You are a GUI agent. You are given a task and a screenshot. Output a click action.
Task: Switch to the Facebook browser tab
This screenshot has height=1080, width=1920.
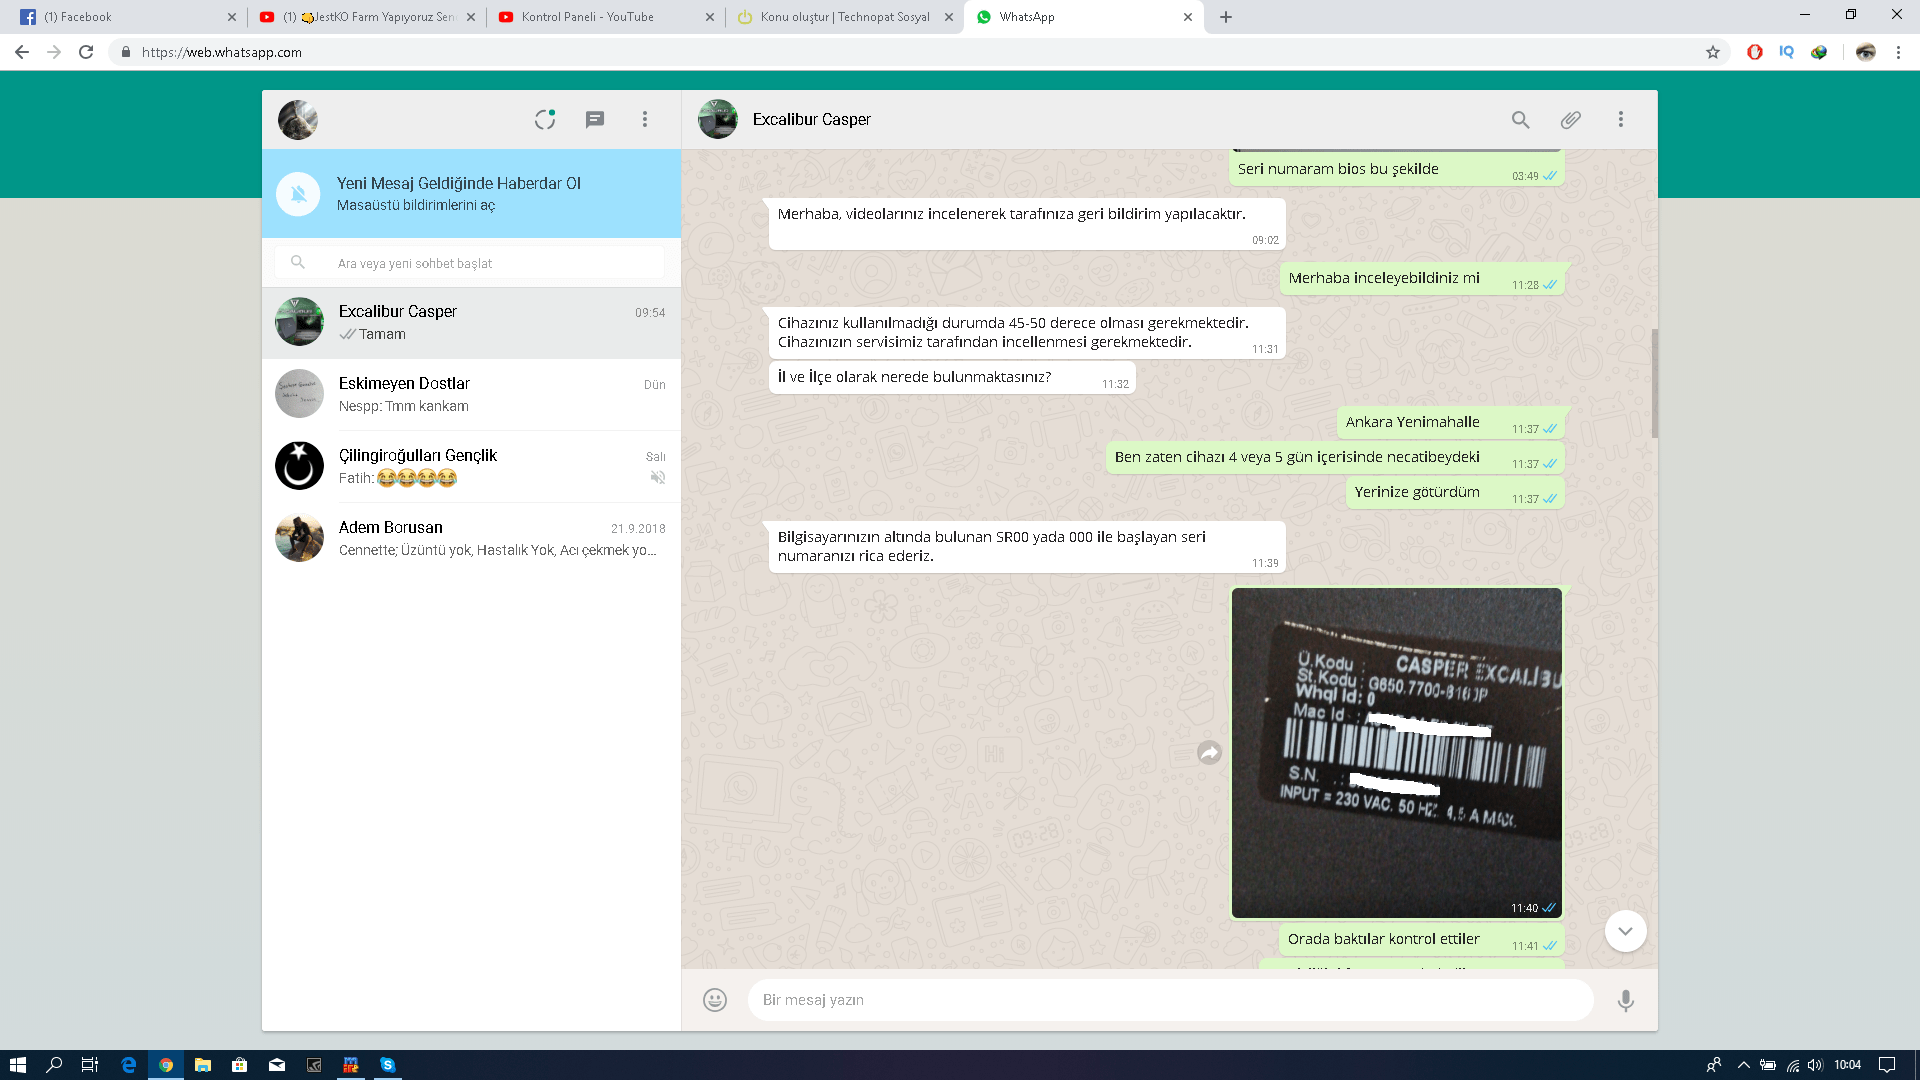[x=78, y=17]
